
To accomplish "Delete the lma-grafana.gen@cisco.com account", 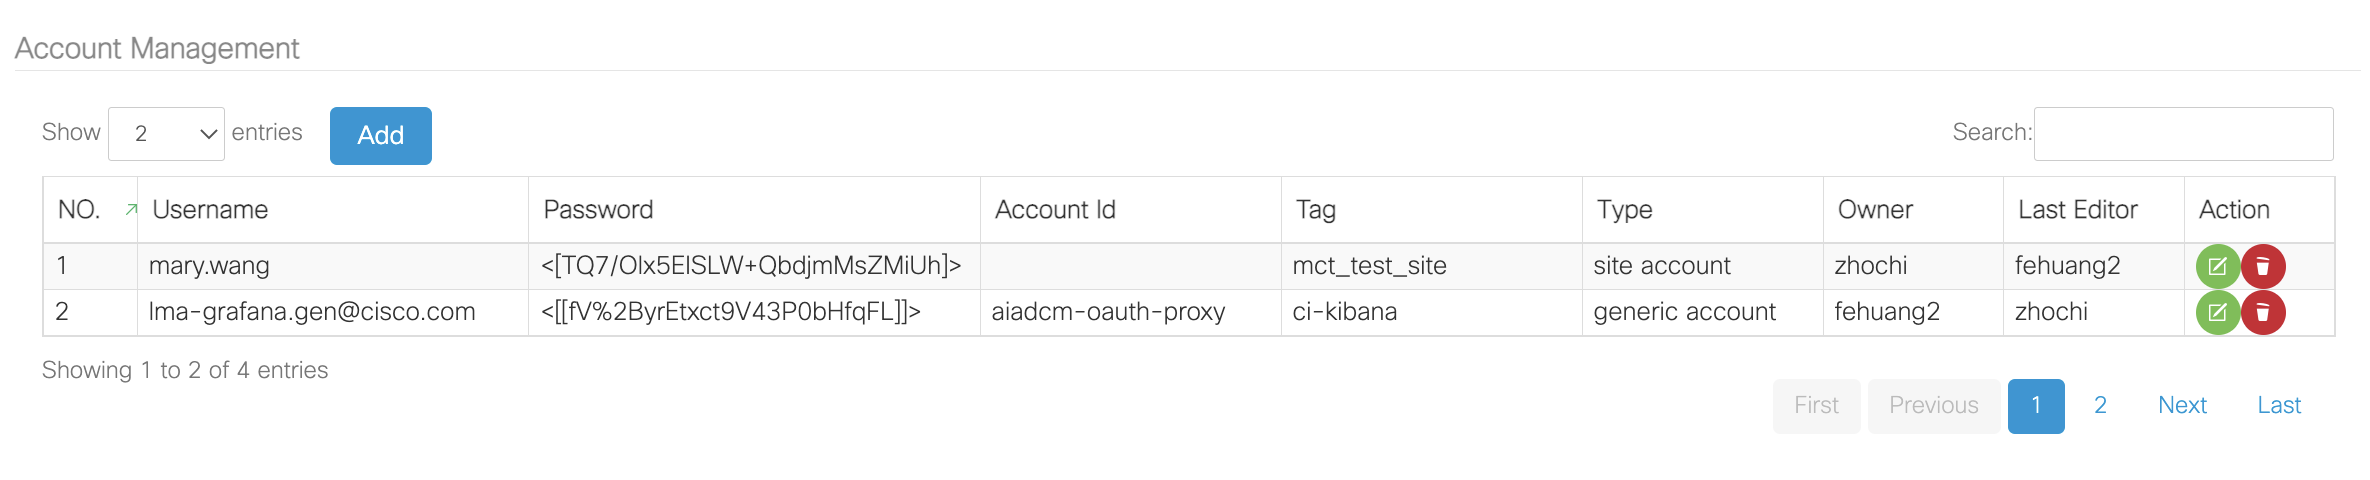I will tap(2263, 312).
